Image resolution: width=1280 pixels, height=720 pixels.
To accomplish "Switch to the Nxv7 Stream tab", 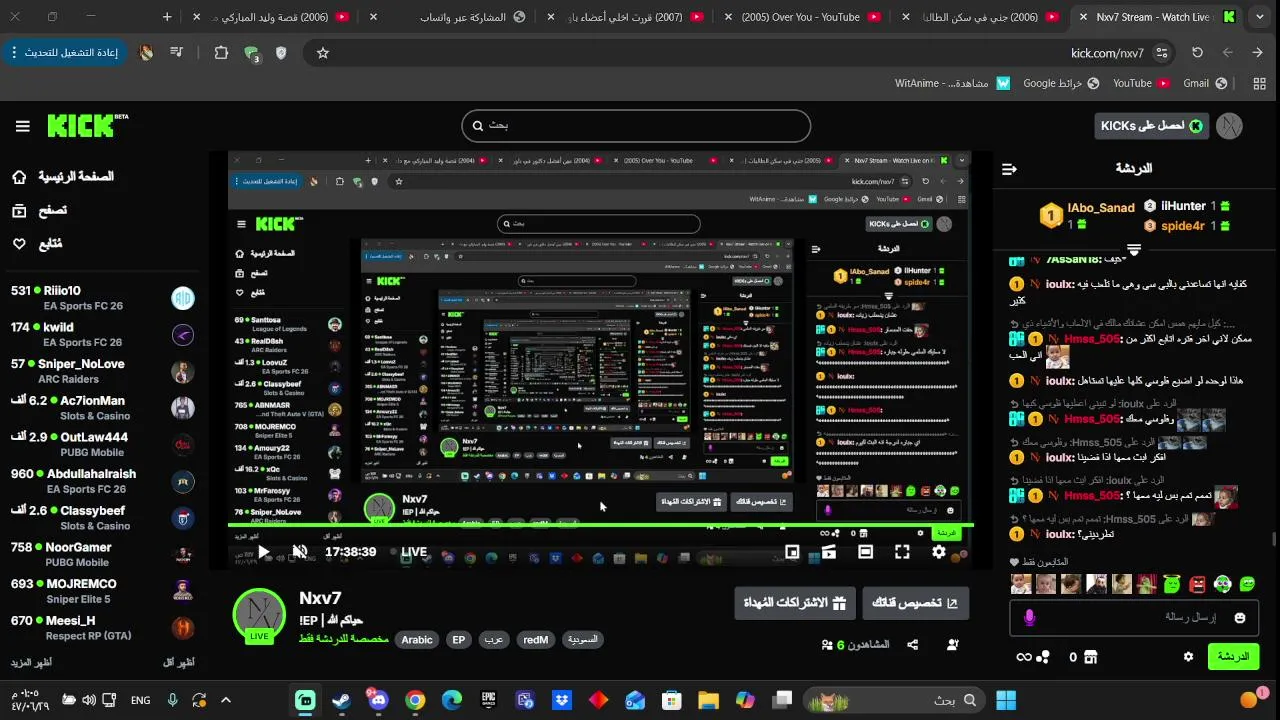I will coord(1157,17).
